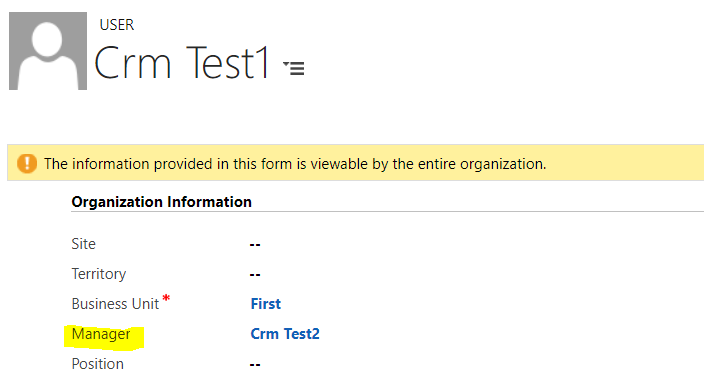Click the user profile avatar image
The height and width of the screenshot is (381, 704).
48,51
